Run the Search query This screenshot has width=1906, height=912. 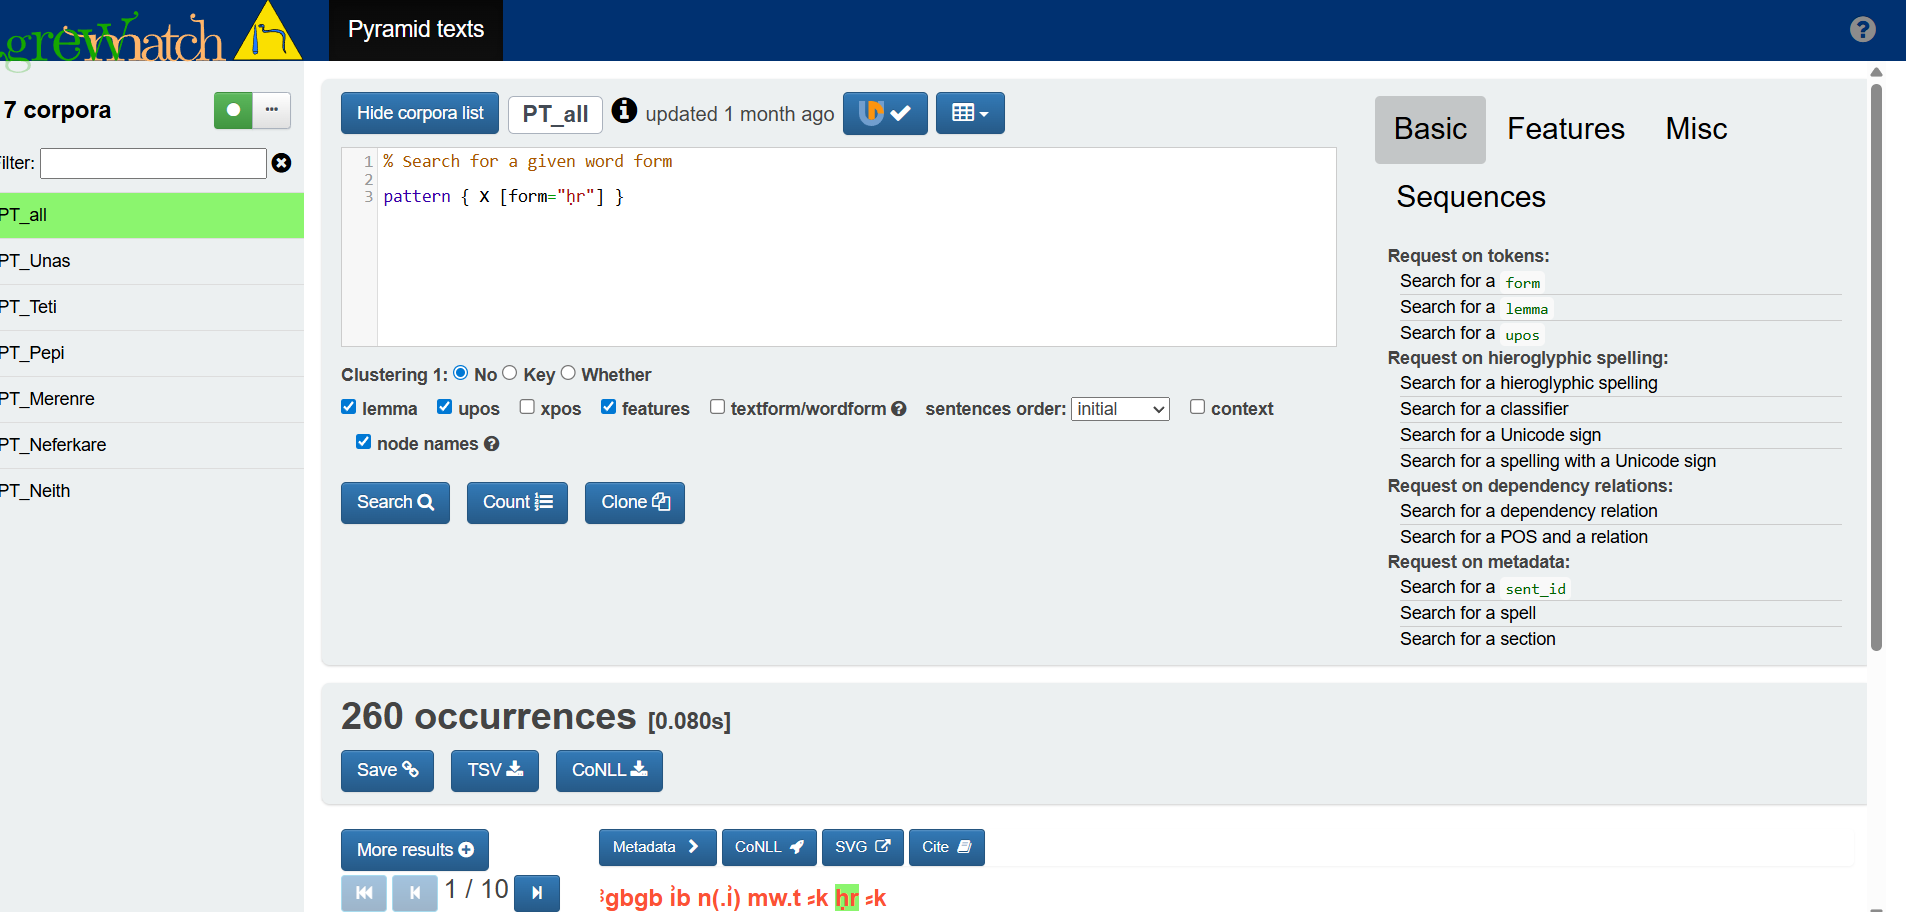coord(394,502)
